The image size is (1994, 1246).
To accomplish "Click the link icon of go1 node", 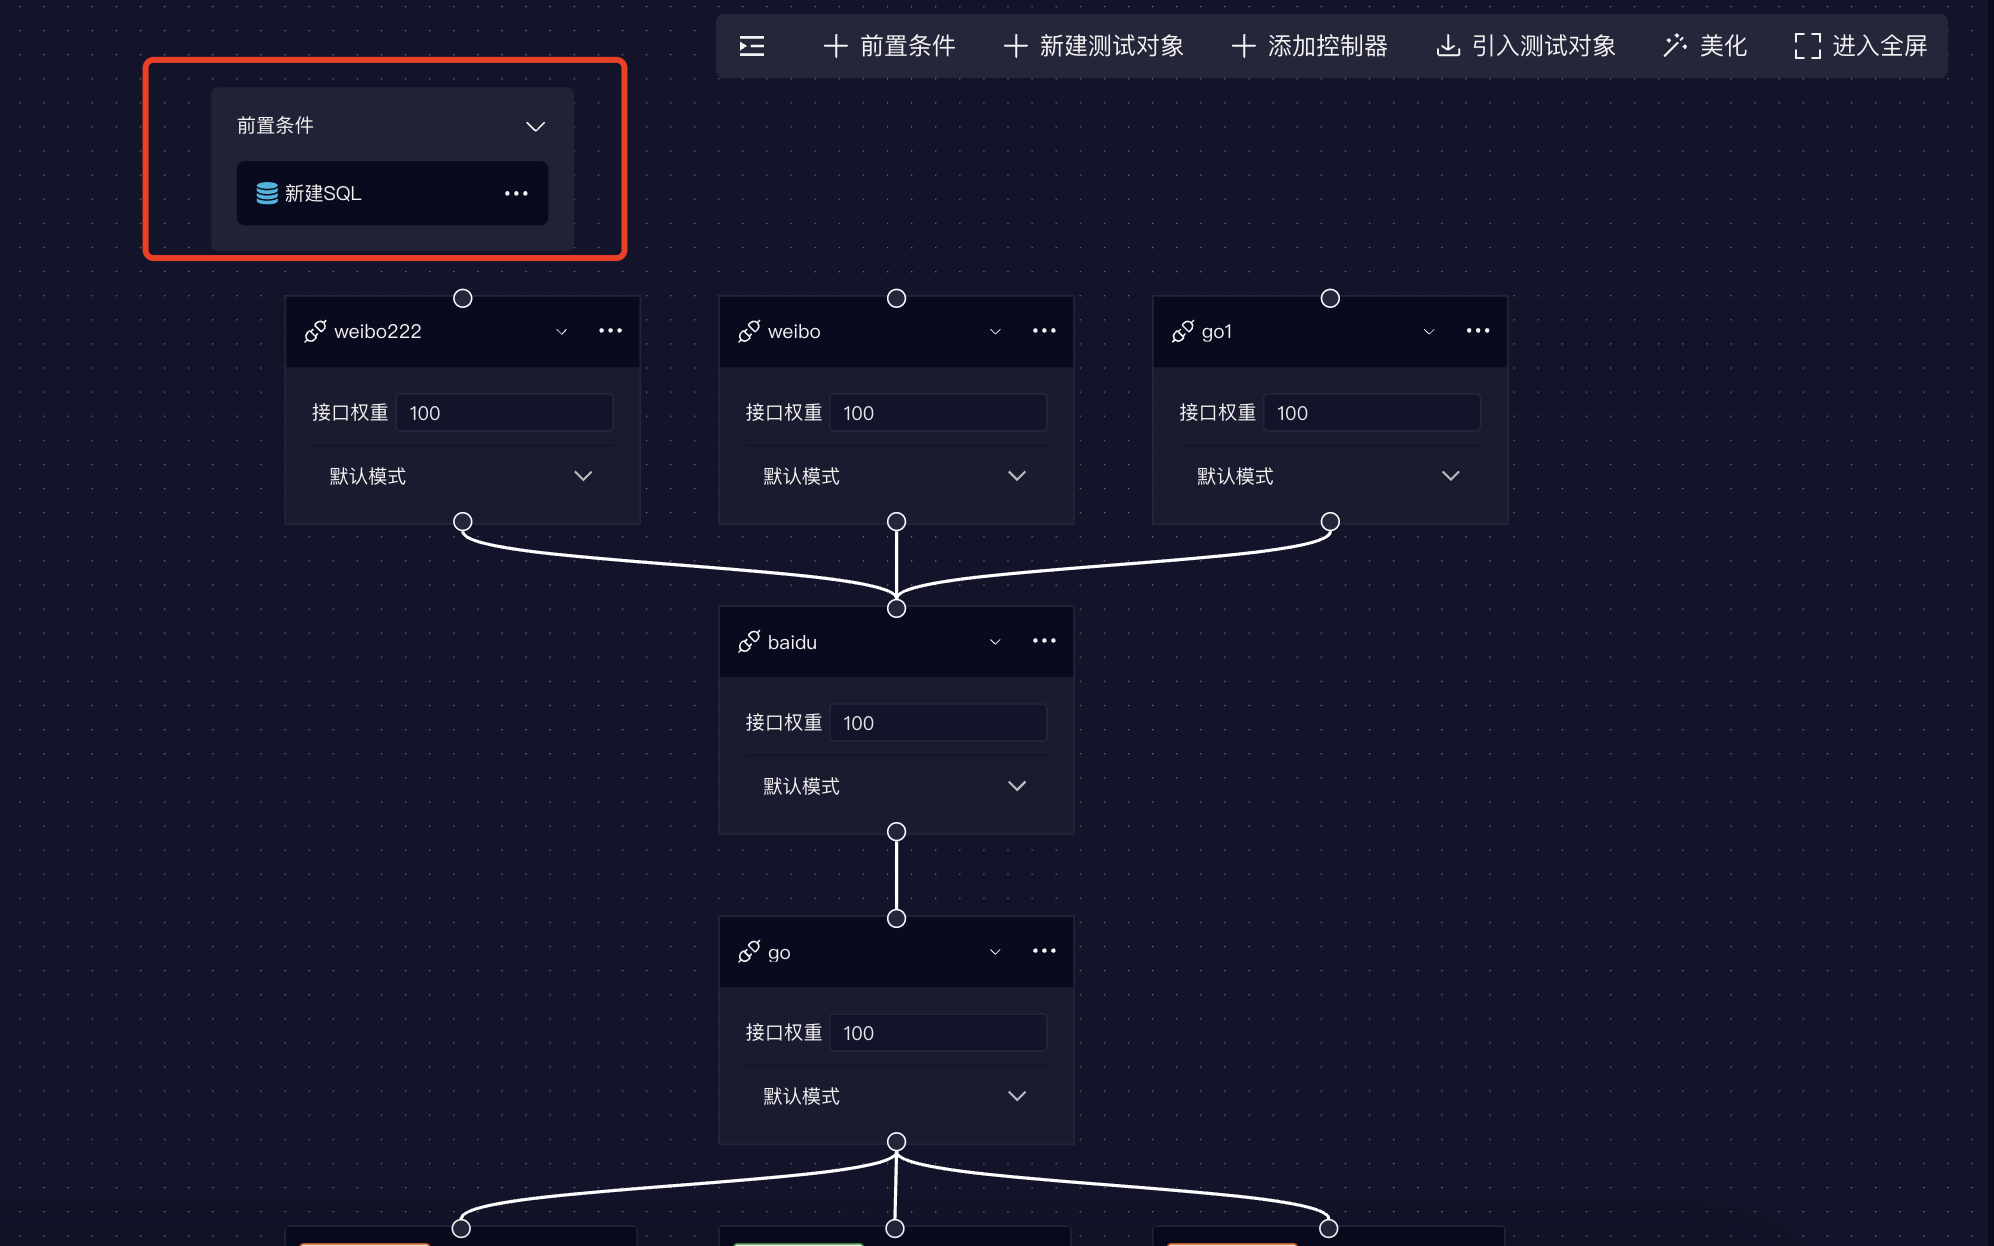I will point(1183,331).
